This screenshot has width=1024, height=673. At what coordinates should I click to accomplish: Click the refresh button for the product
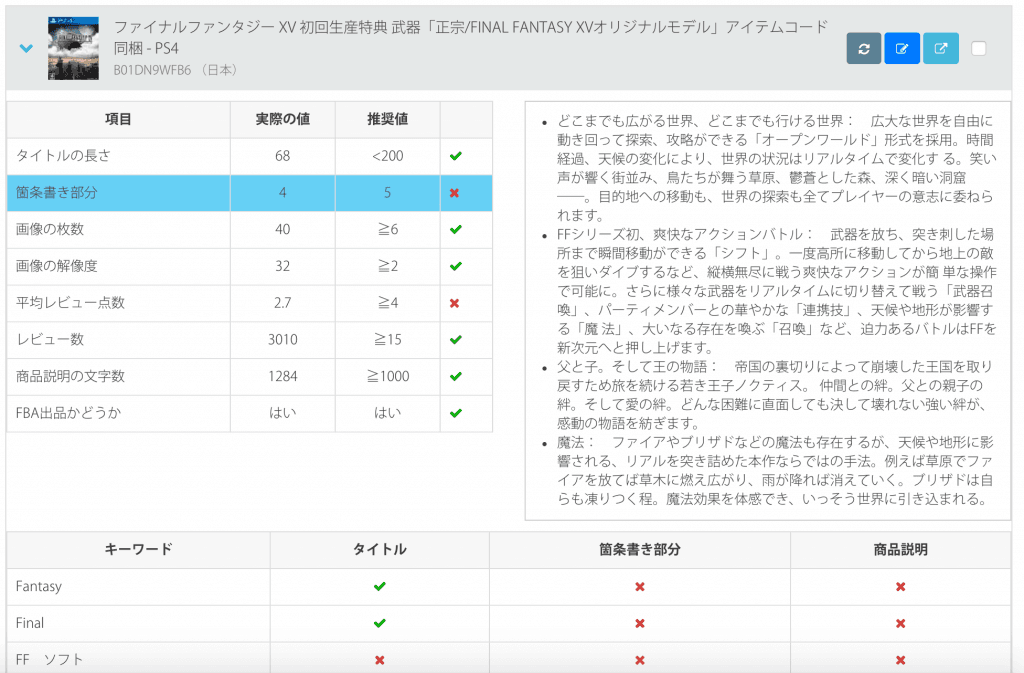864,48
